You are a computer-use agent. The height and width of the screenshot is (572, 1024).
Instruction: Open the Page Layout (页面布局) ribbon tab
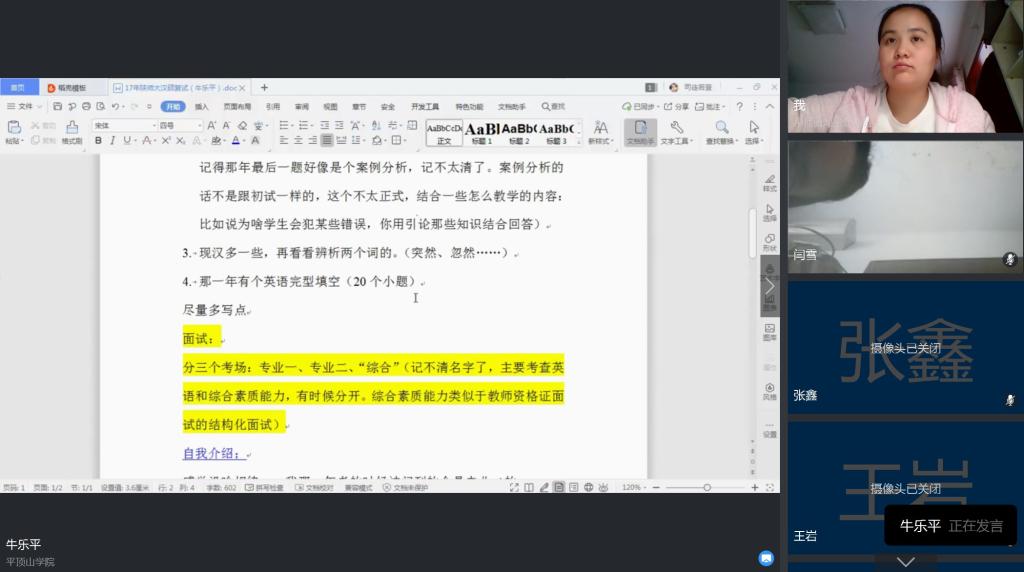pyautogui.click(x=237, y=106)
